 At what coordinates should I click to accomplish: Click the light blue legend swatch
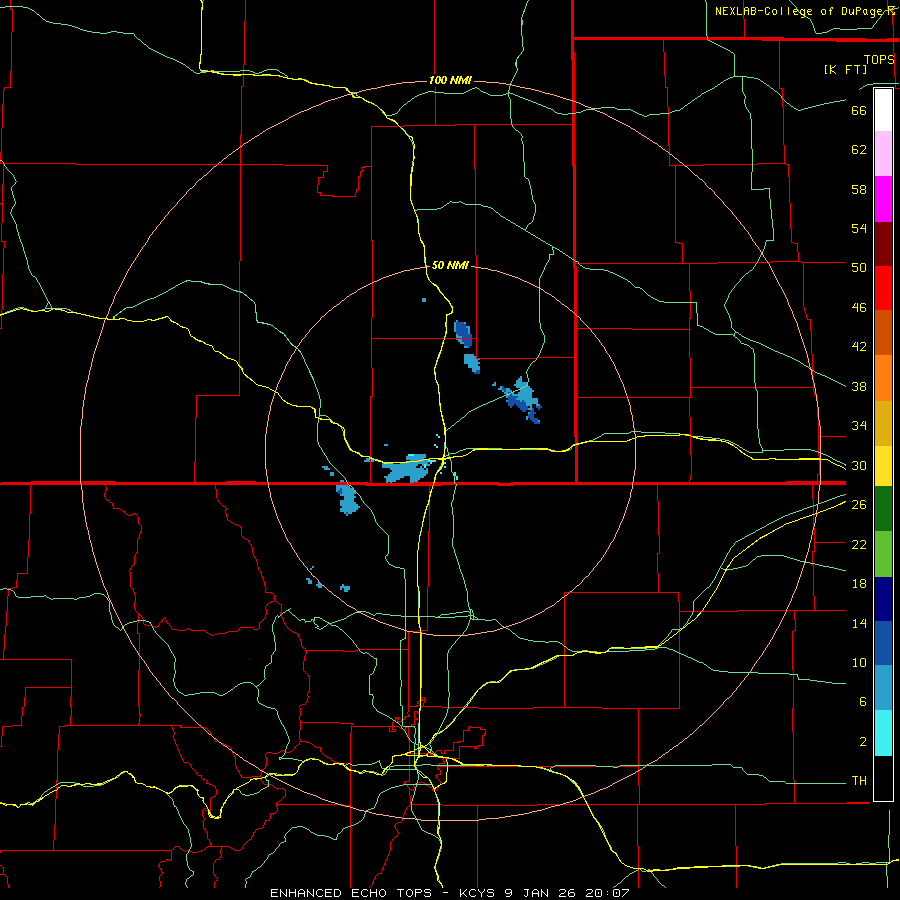pyautogui.click(x=883, y=688)
